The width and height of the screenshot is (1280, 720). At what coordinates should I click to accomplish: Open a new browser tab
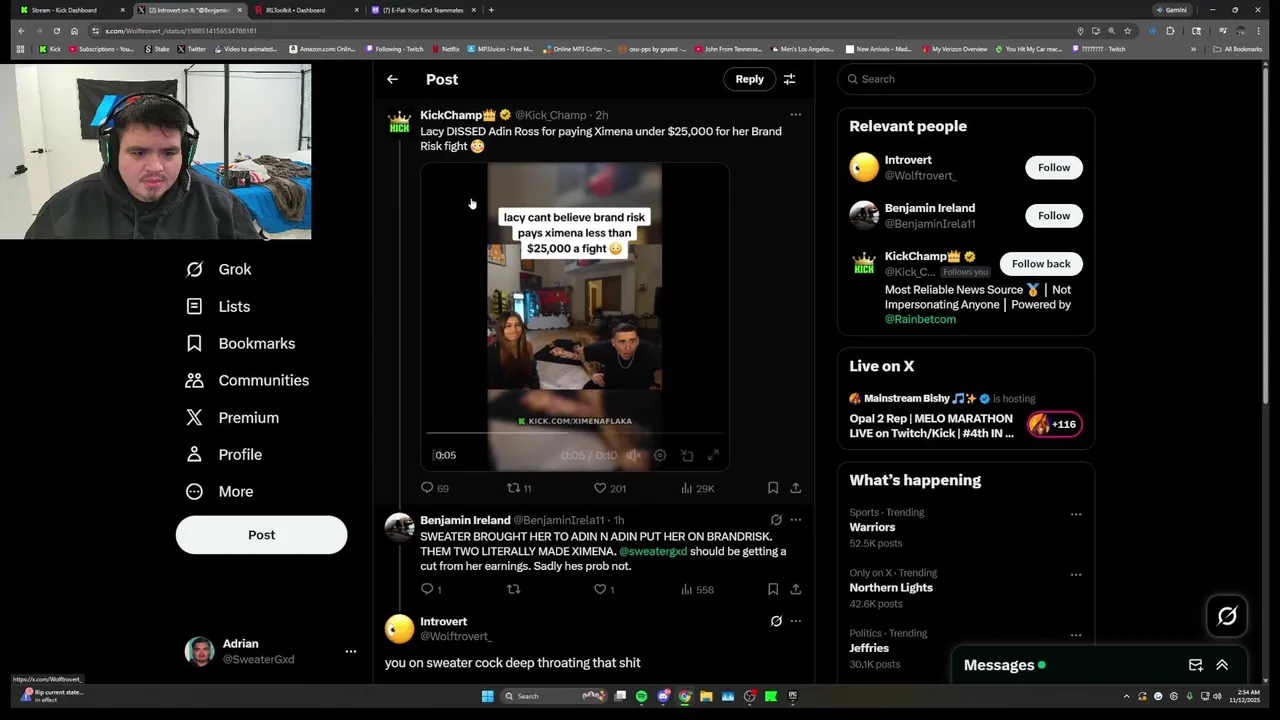click(x=491, y=10)
